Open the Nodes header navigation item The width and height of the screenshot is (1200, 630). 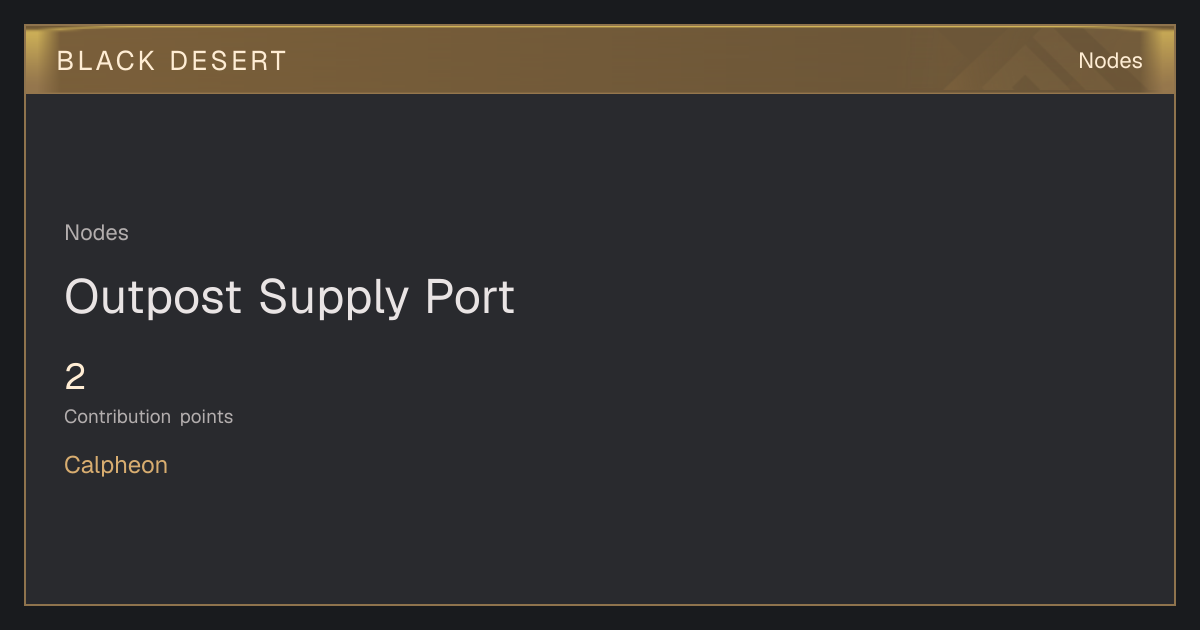tap(1110, 61)
